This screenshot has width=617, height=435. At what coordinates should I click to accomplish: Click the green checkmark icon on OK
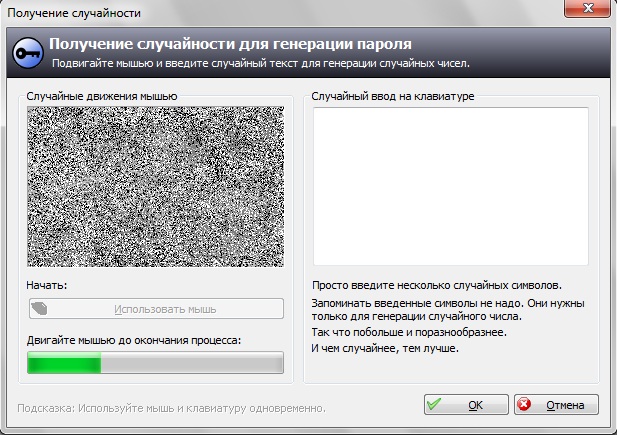point(434,405)
